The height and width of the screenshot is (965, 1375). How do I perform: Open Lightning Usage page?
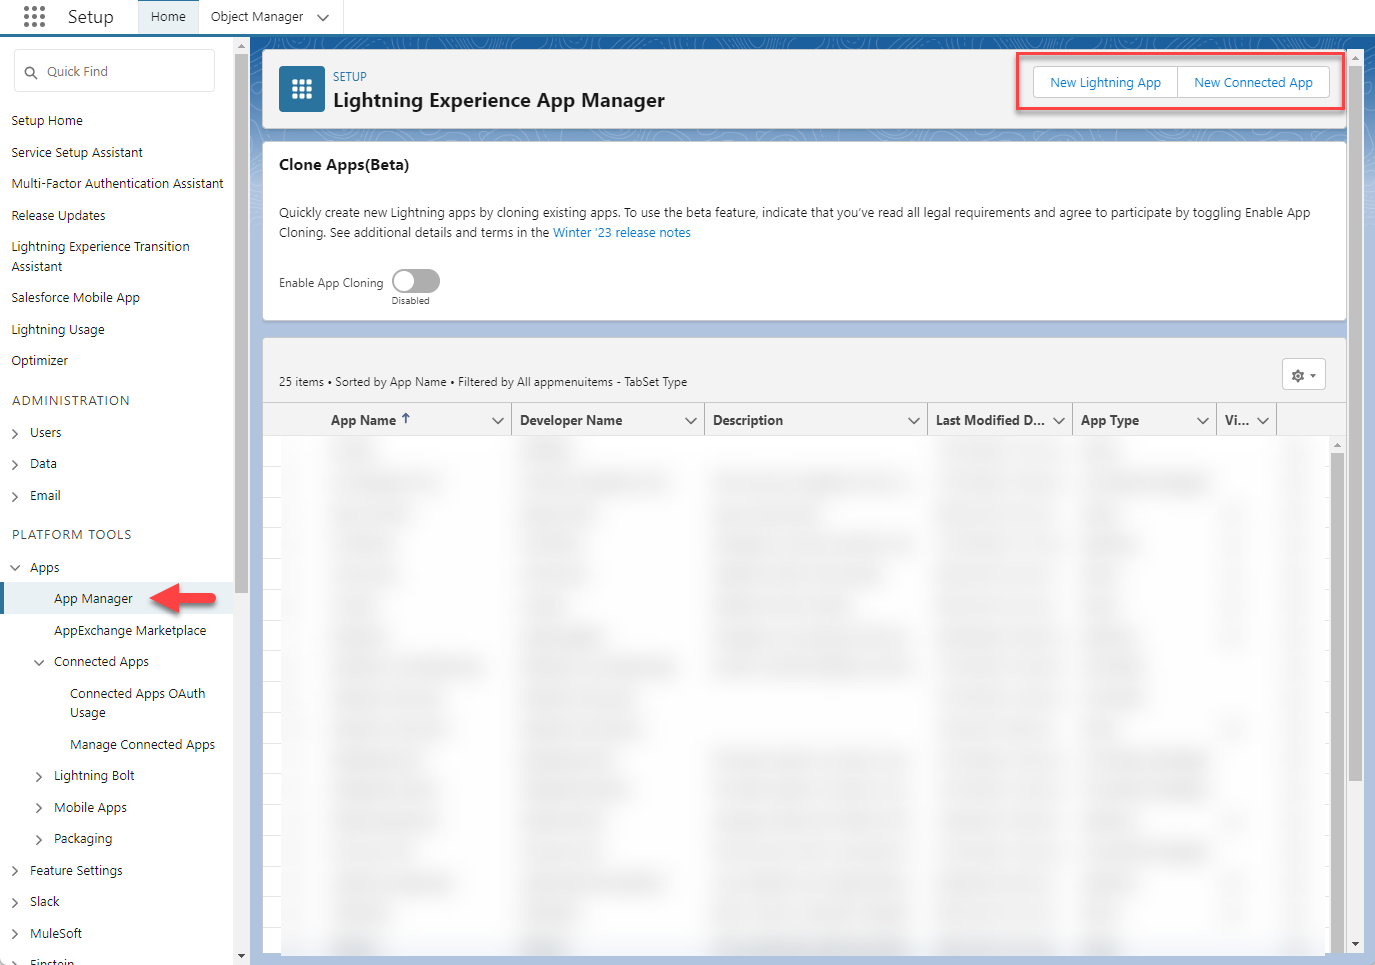click(x=58, y=330)
